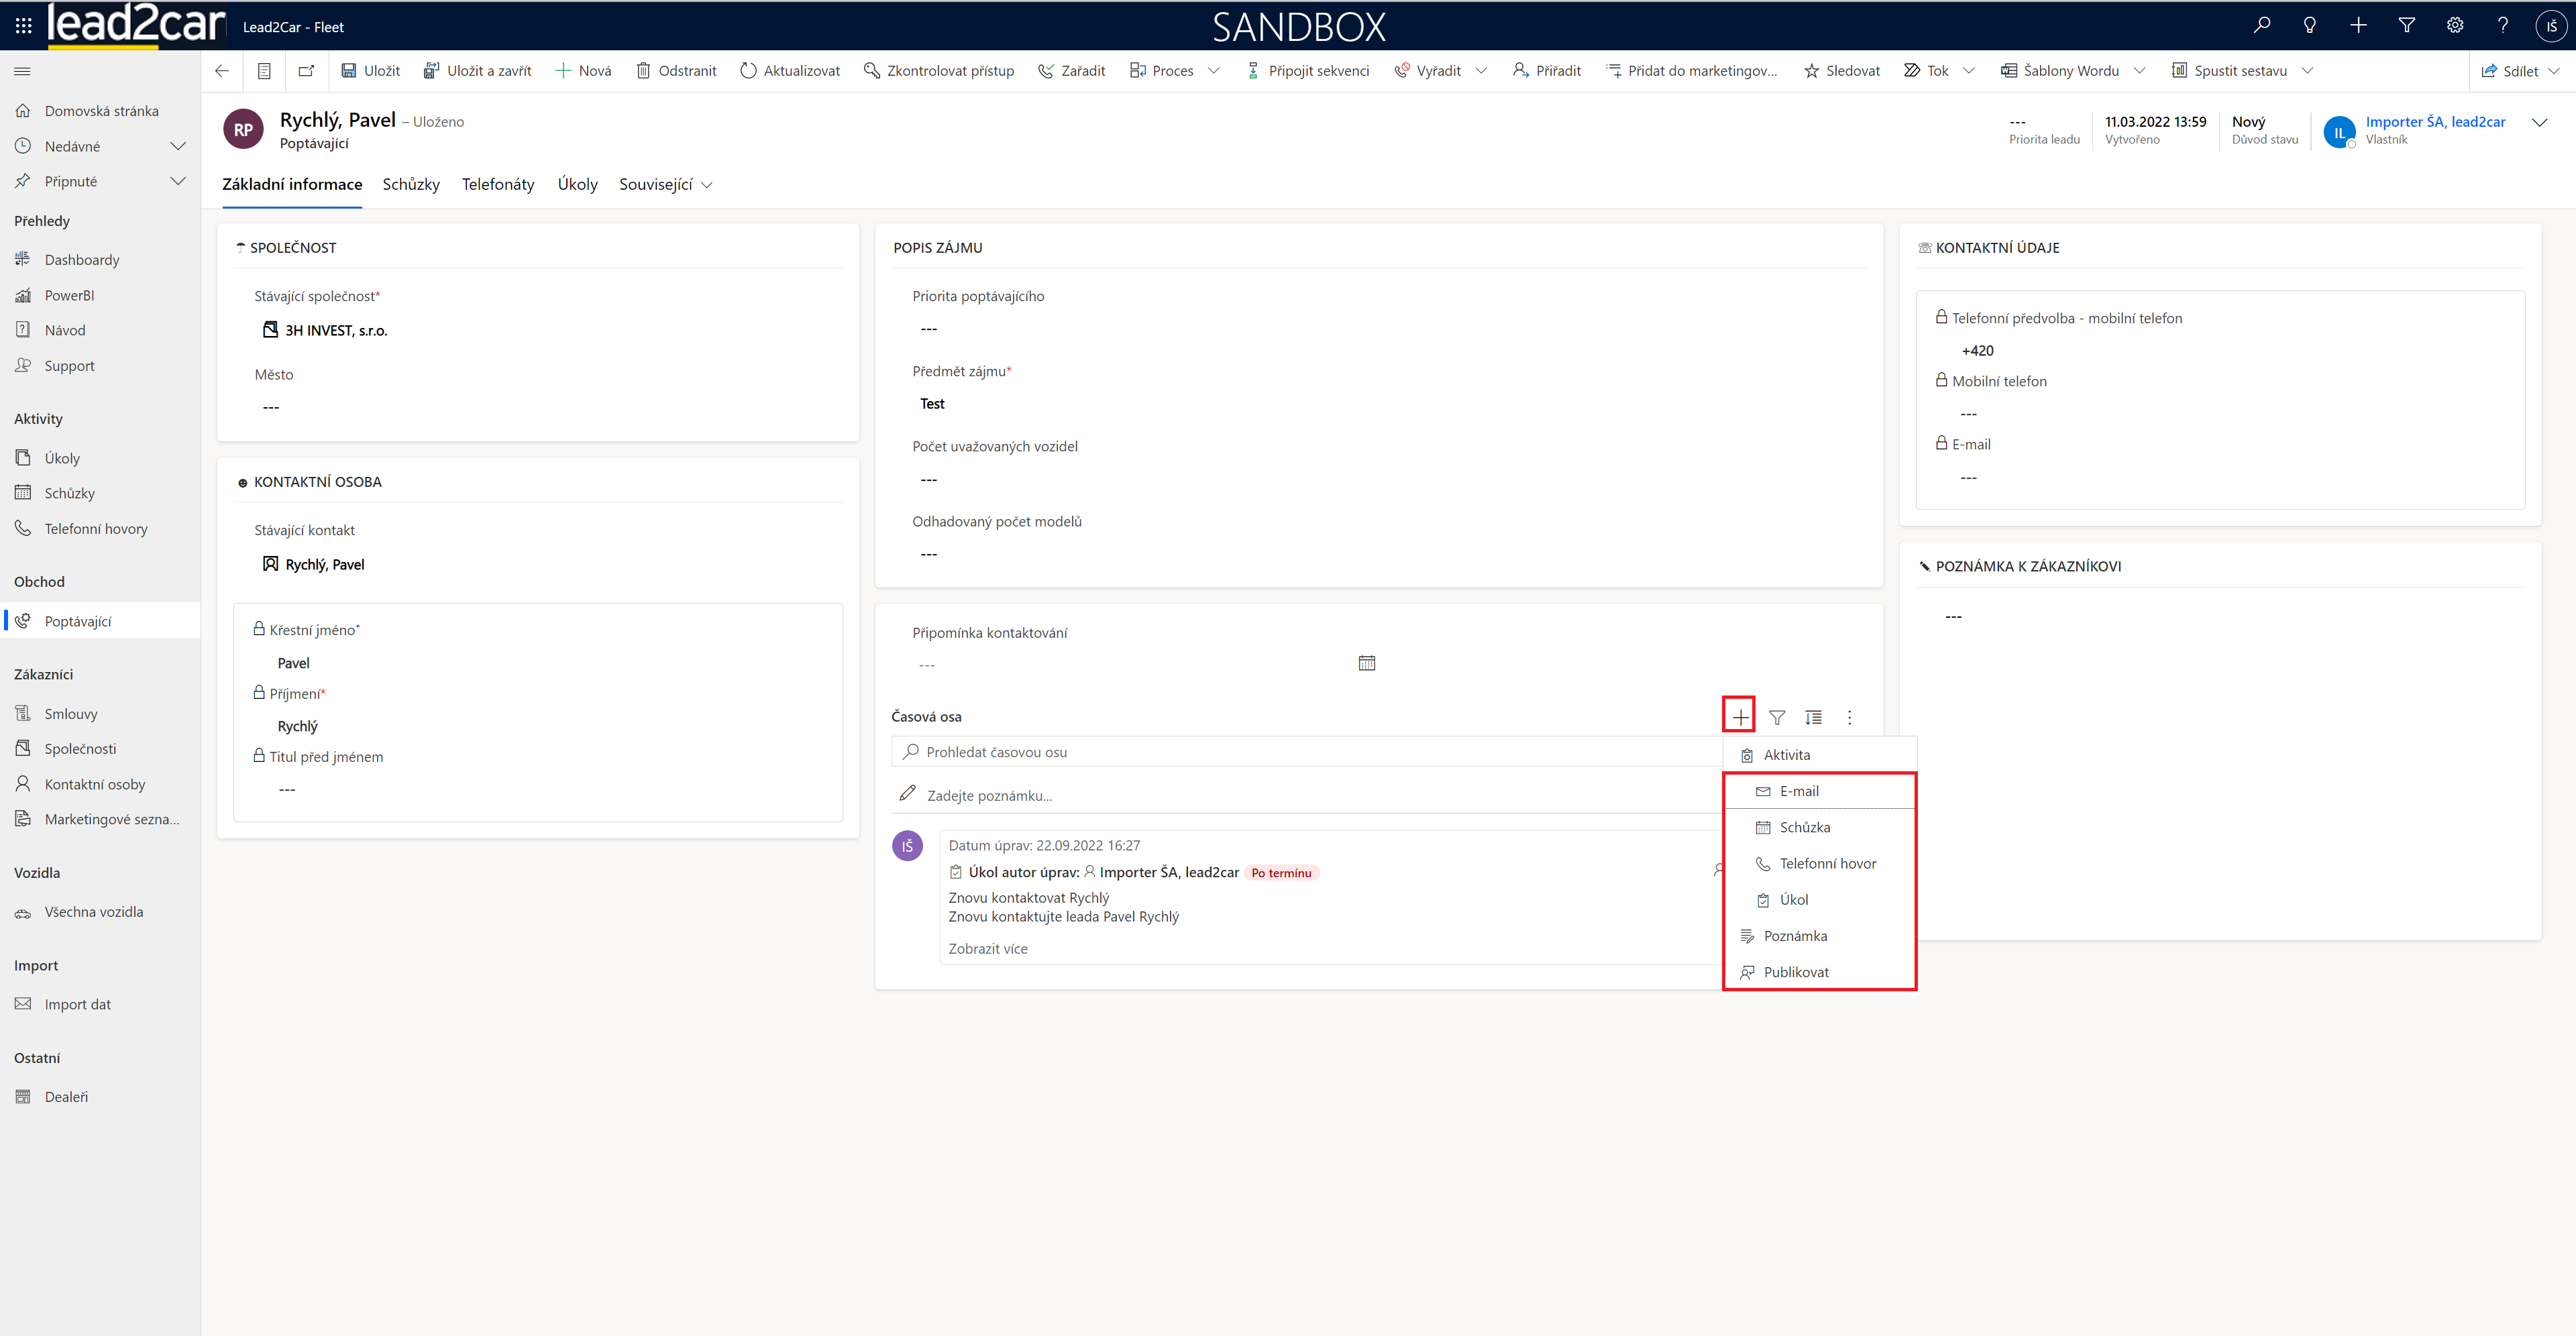Click the plus icon in Časová osa
Screen dimensions: 2576x1336
(1740, 717)
